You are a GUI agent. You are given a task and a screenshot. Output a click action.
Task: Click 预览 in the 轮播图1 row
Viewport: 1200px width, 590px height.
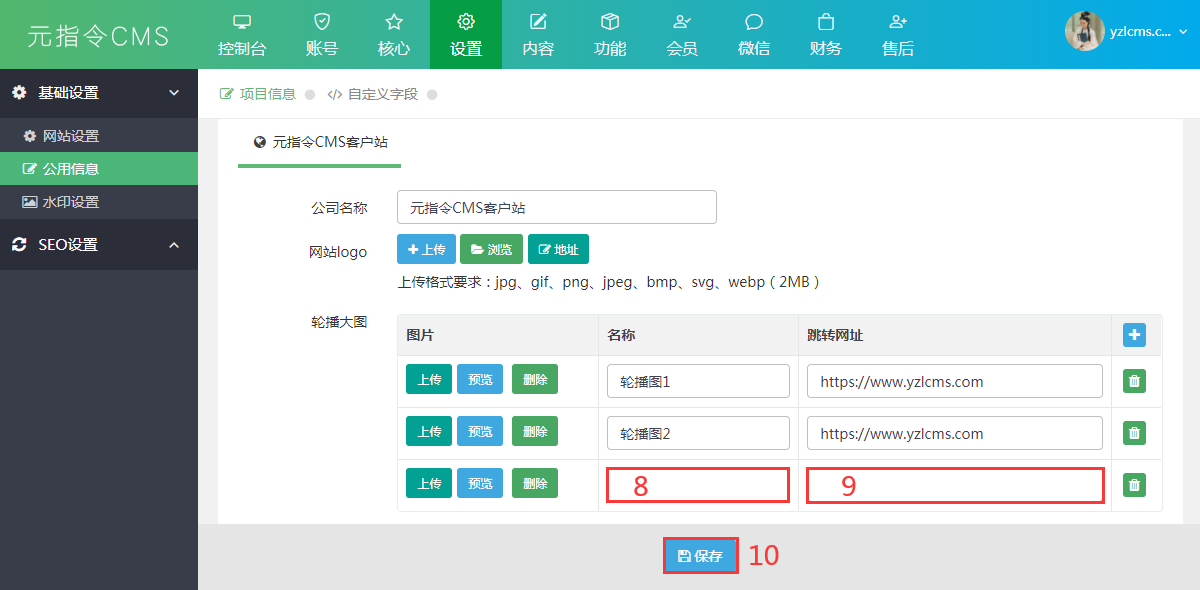coord(480,379)
